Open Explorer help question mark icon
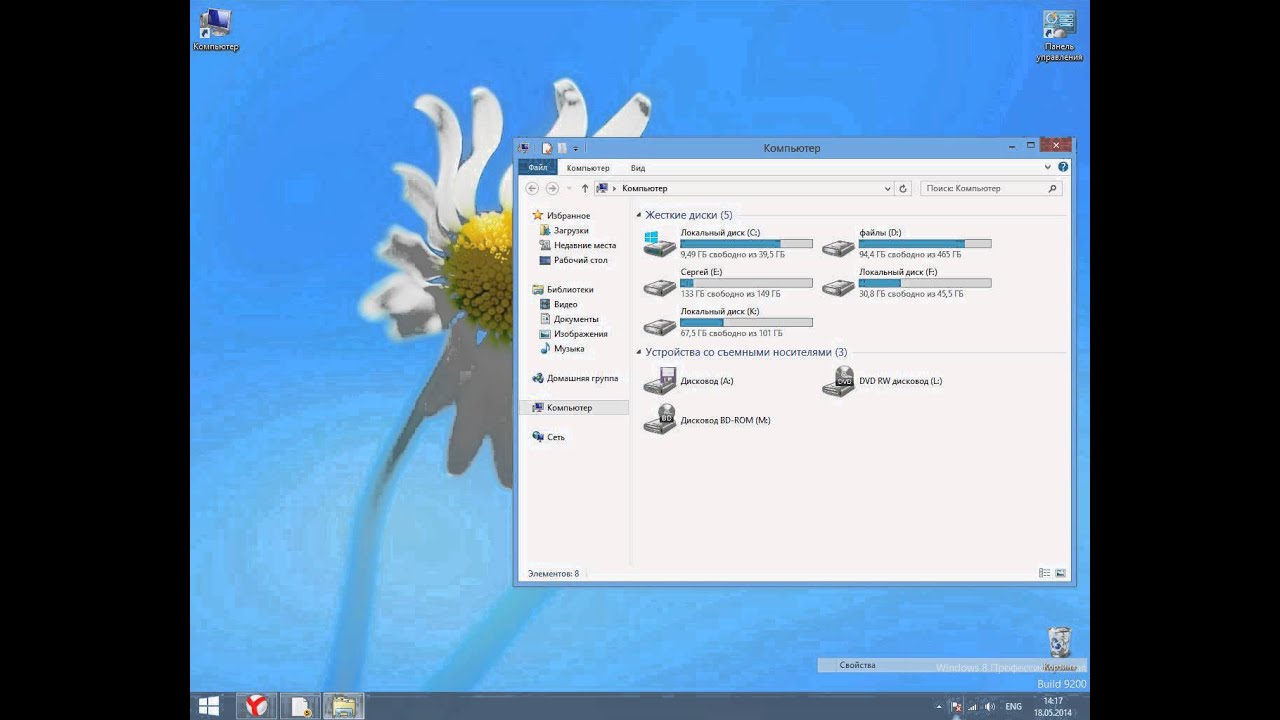 pos(1063,167)
